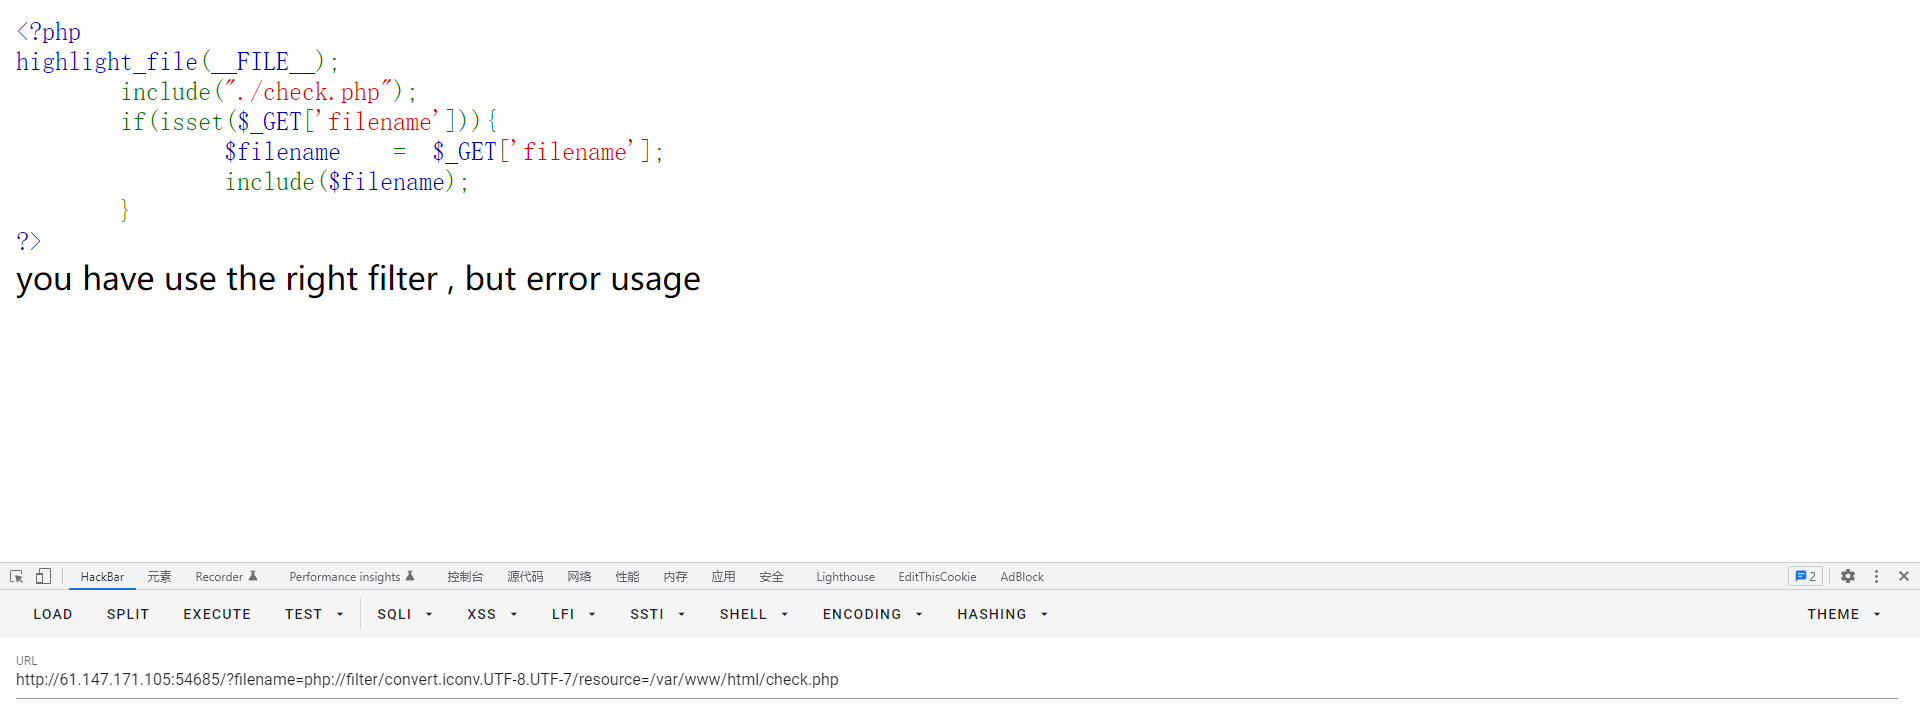Expand the ENCODING dropdown
The height and width of the screenshot is (708, 1920).
click(x=872, y=614)
